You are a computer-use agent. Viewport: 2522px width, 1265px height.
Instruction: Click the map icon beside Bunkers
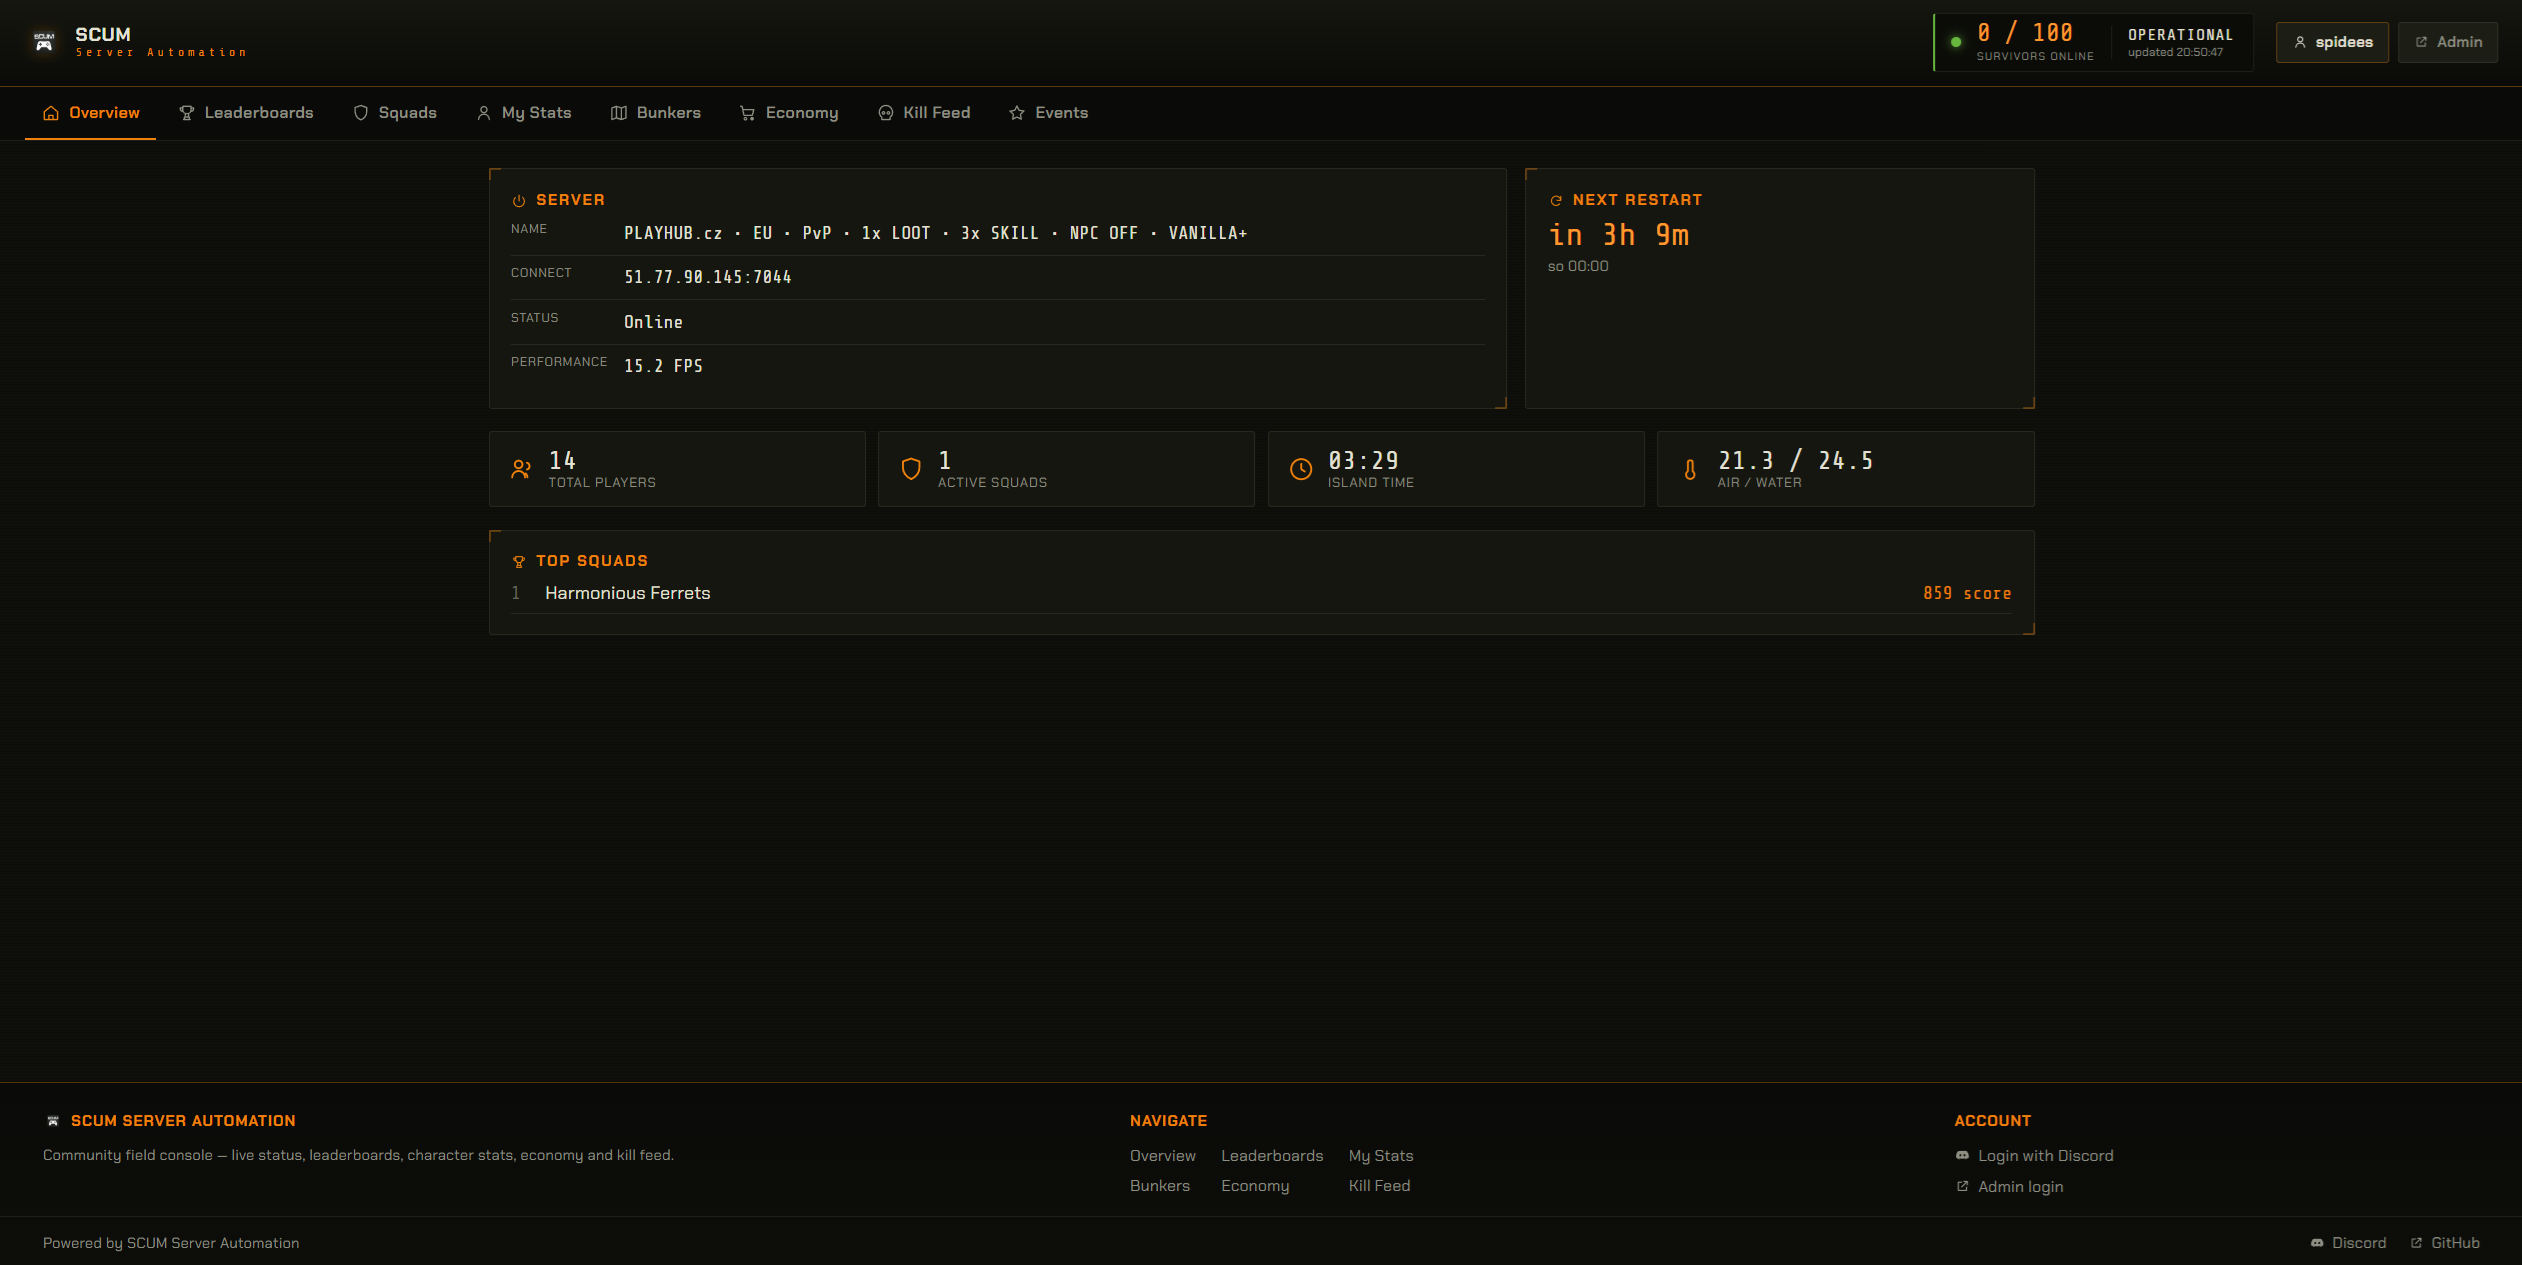click(x=619, y=114)
